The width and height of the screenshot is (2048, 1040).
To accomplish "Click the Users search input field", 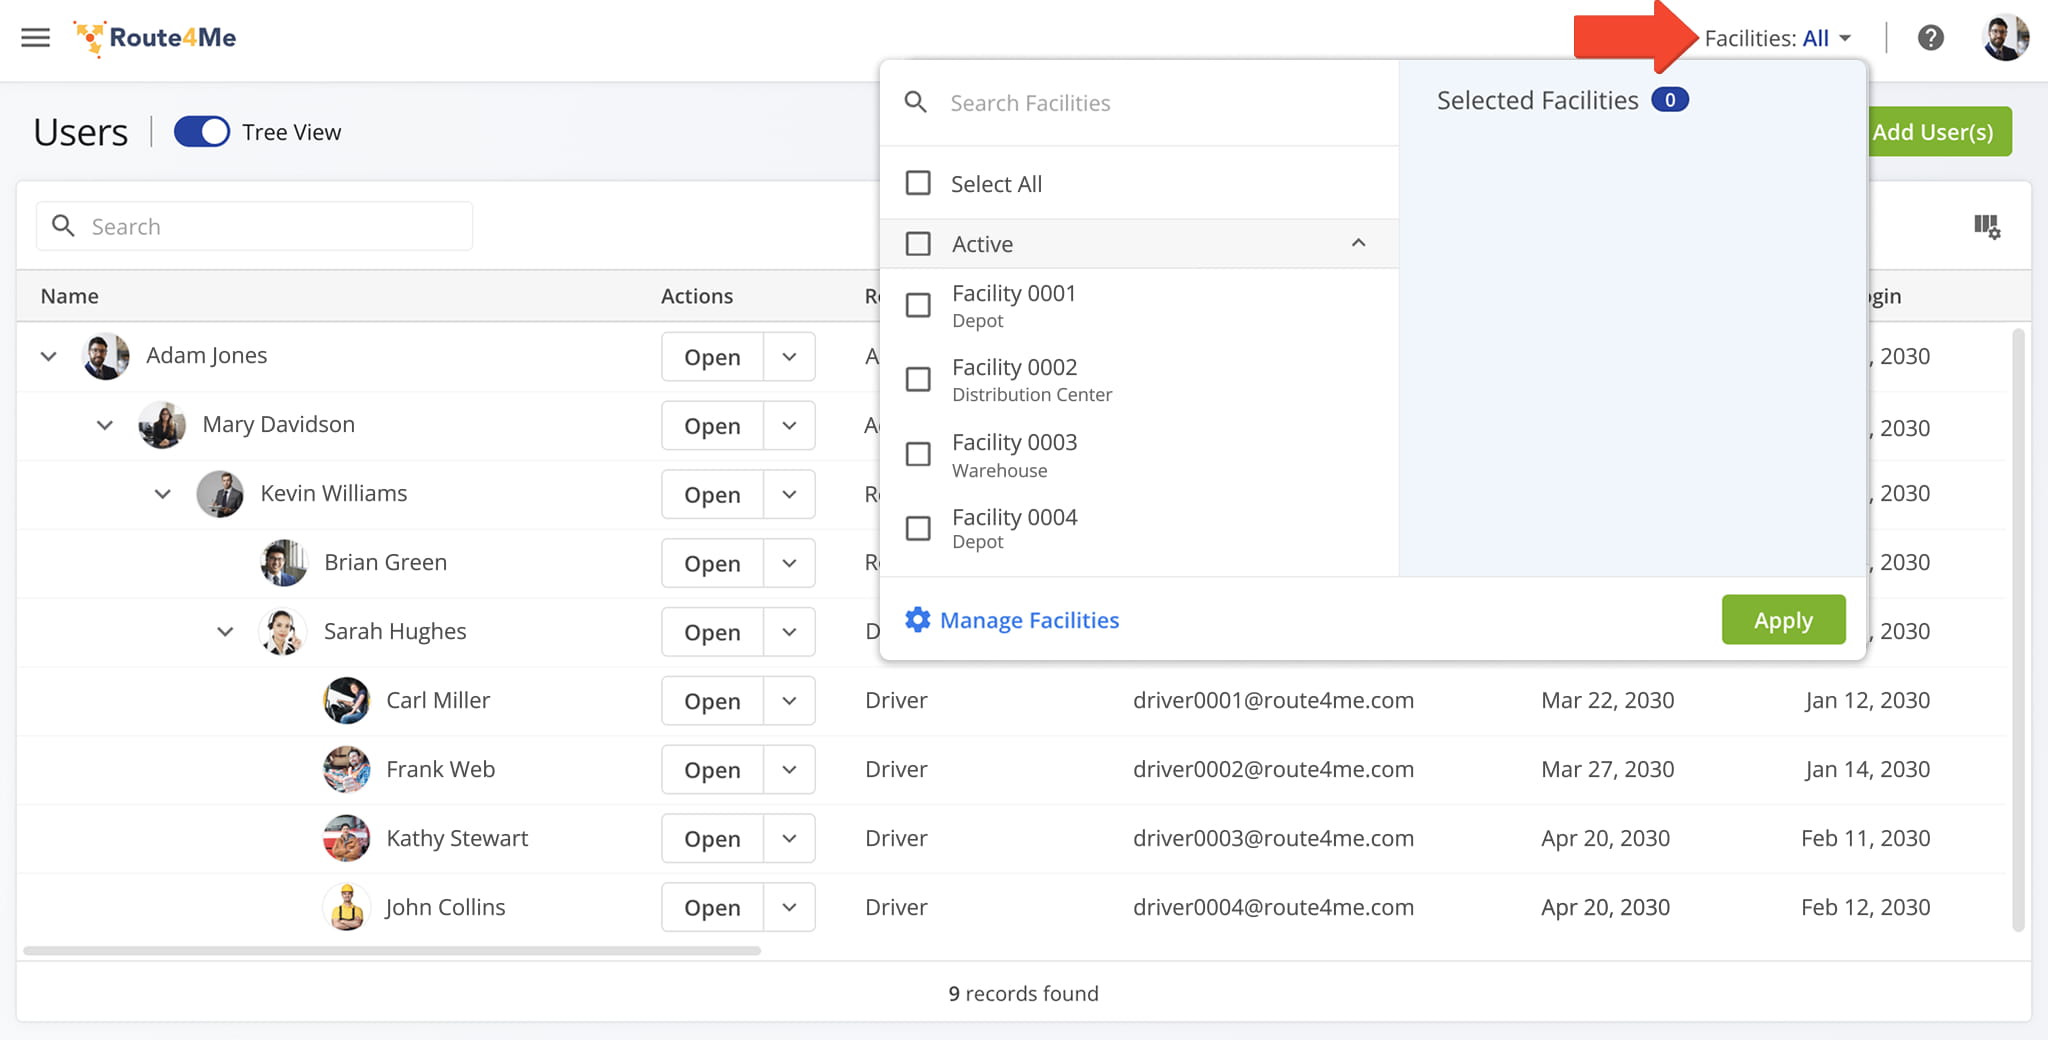I will click(270, 227).
